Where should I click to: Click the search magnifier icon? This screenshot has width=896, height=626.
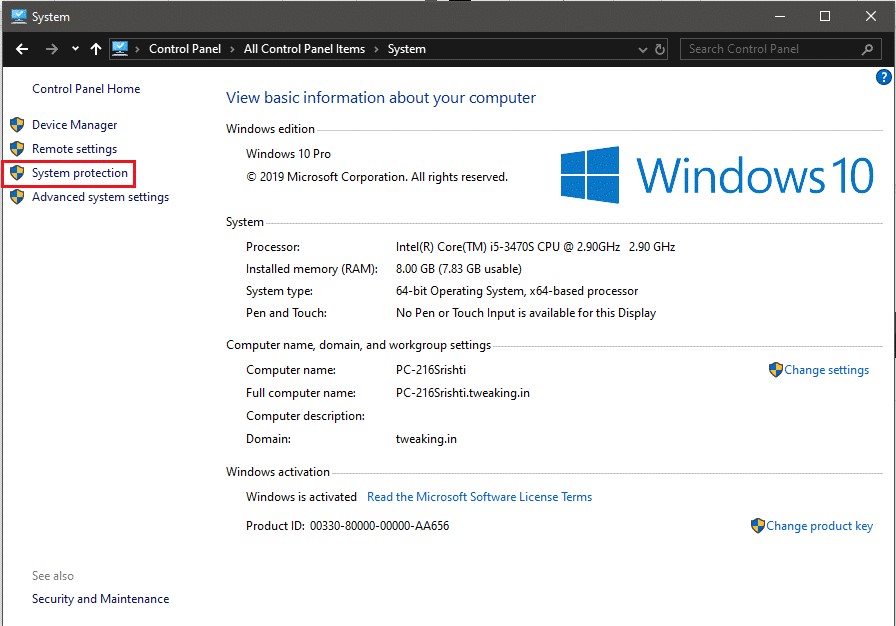(x=868, y=48)
